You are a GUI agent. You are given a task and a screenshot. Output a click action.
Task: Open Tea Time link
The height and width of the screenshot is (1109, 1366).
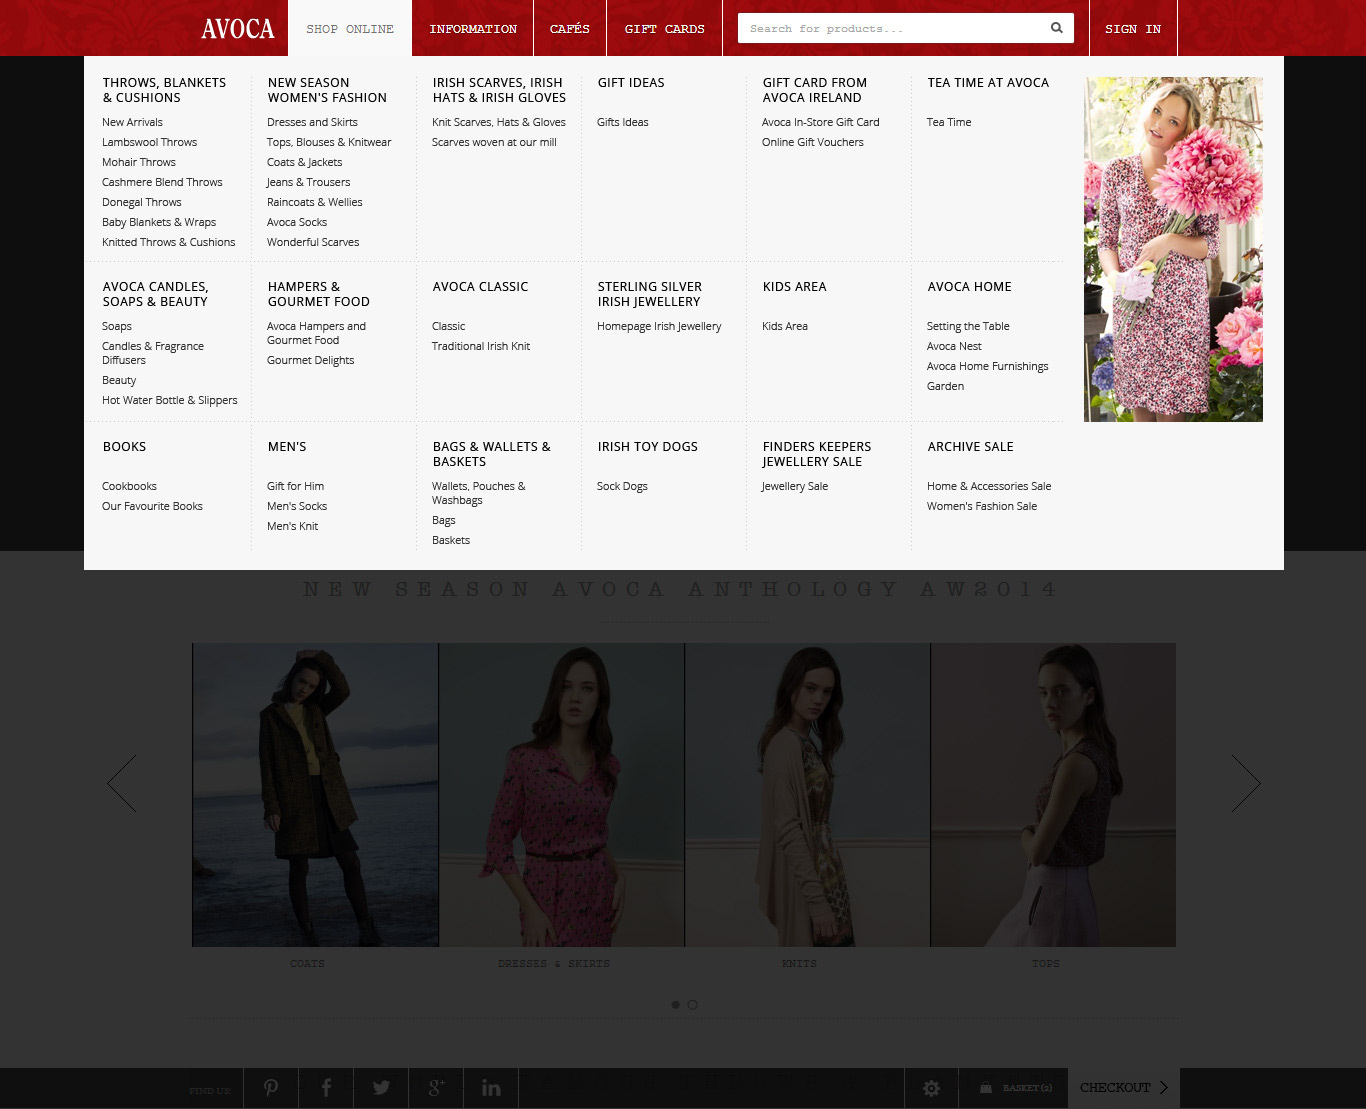click(x=949, y=122)
